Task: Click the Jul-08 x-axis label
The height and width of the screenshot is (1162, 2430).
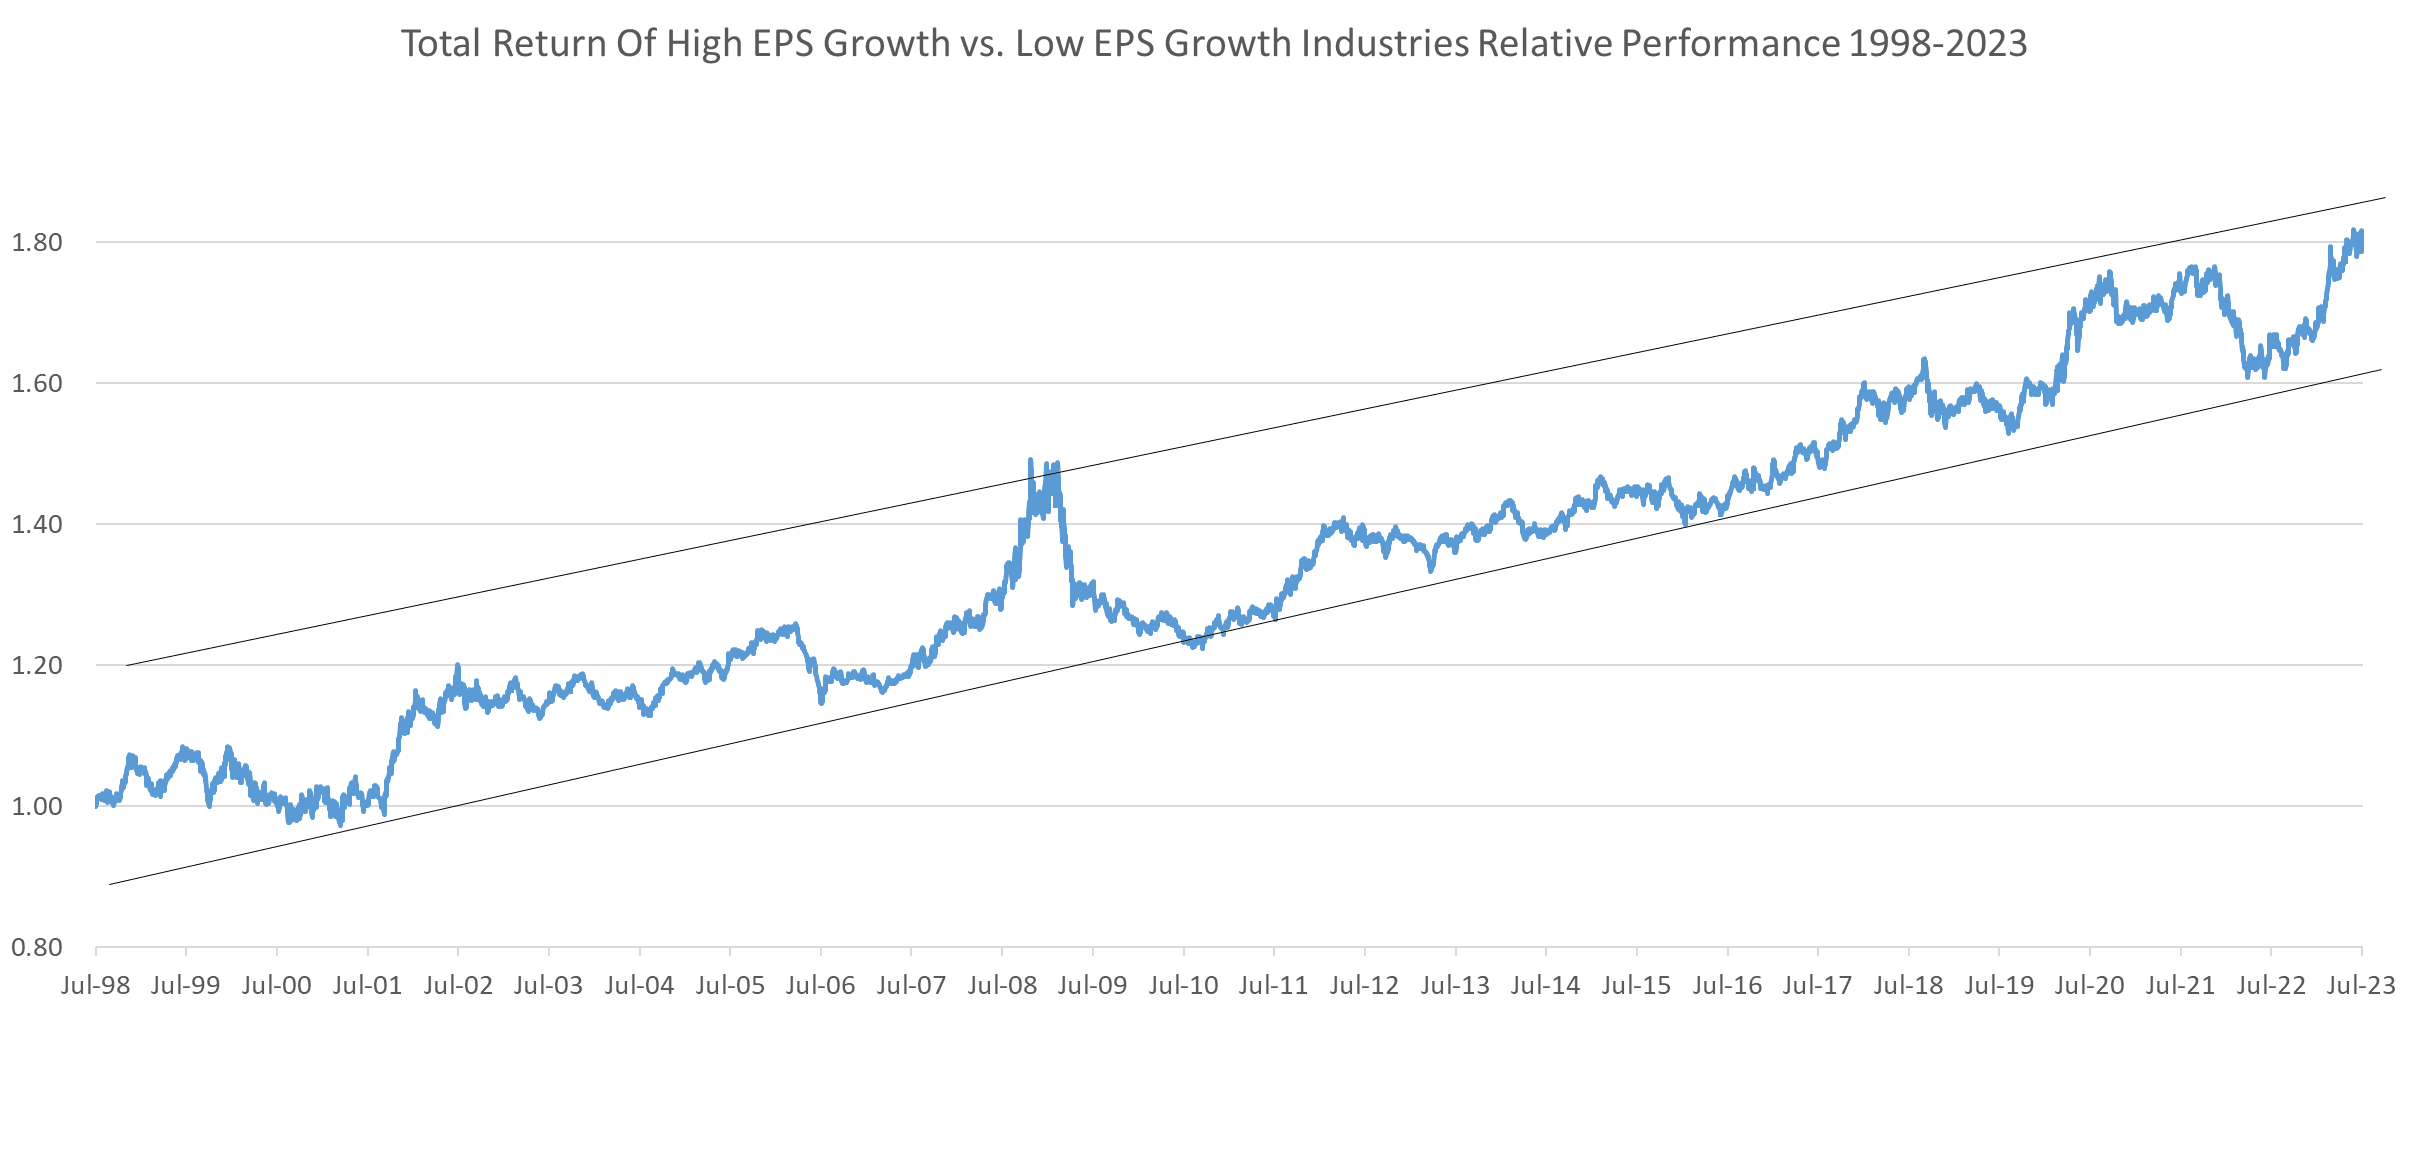Action: coord(1002,986)
